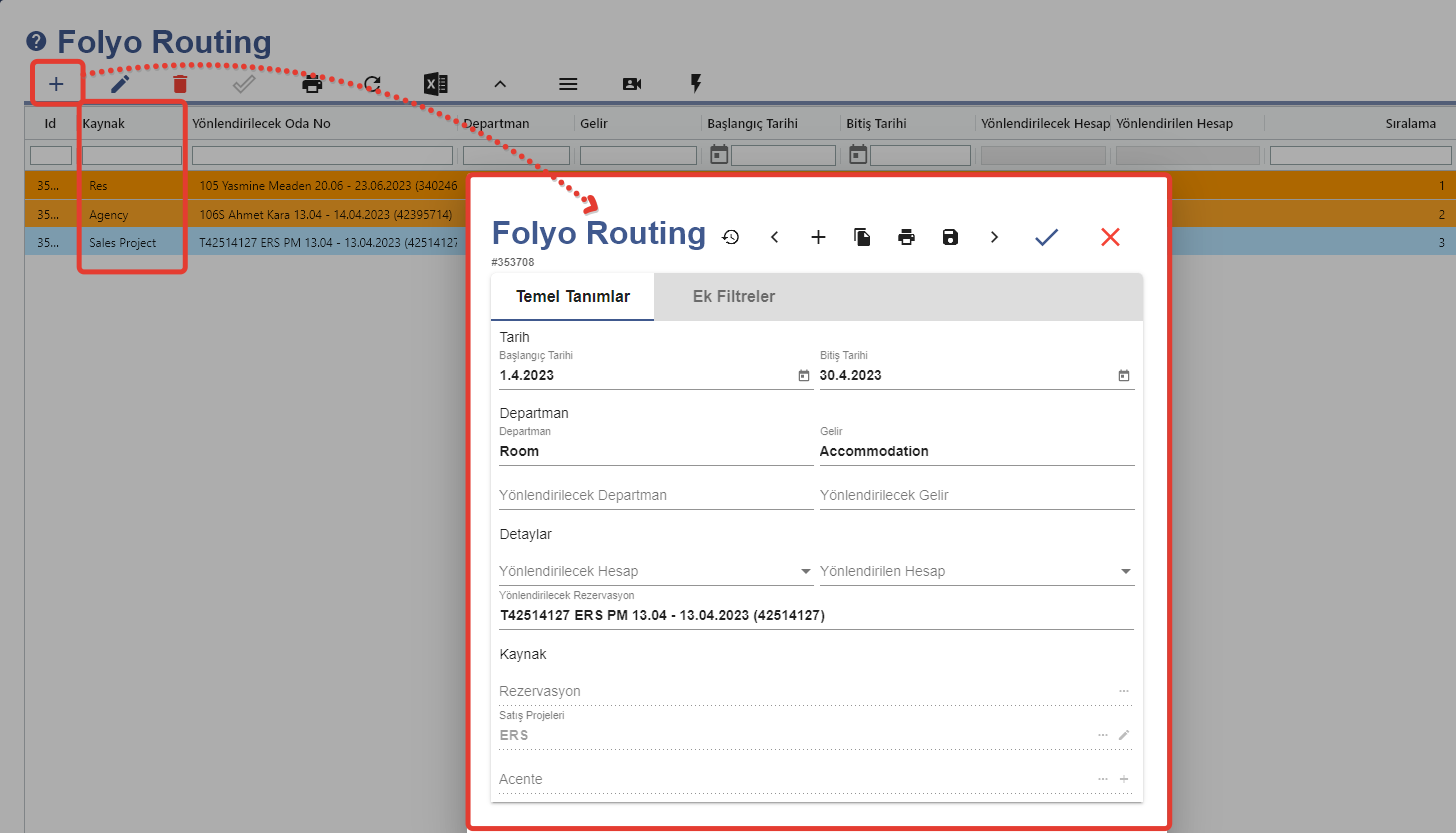
Task: Select the Temel Tanımlar tab
Action: tap(573, 297)
